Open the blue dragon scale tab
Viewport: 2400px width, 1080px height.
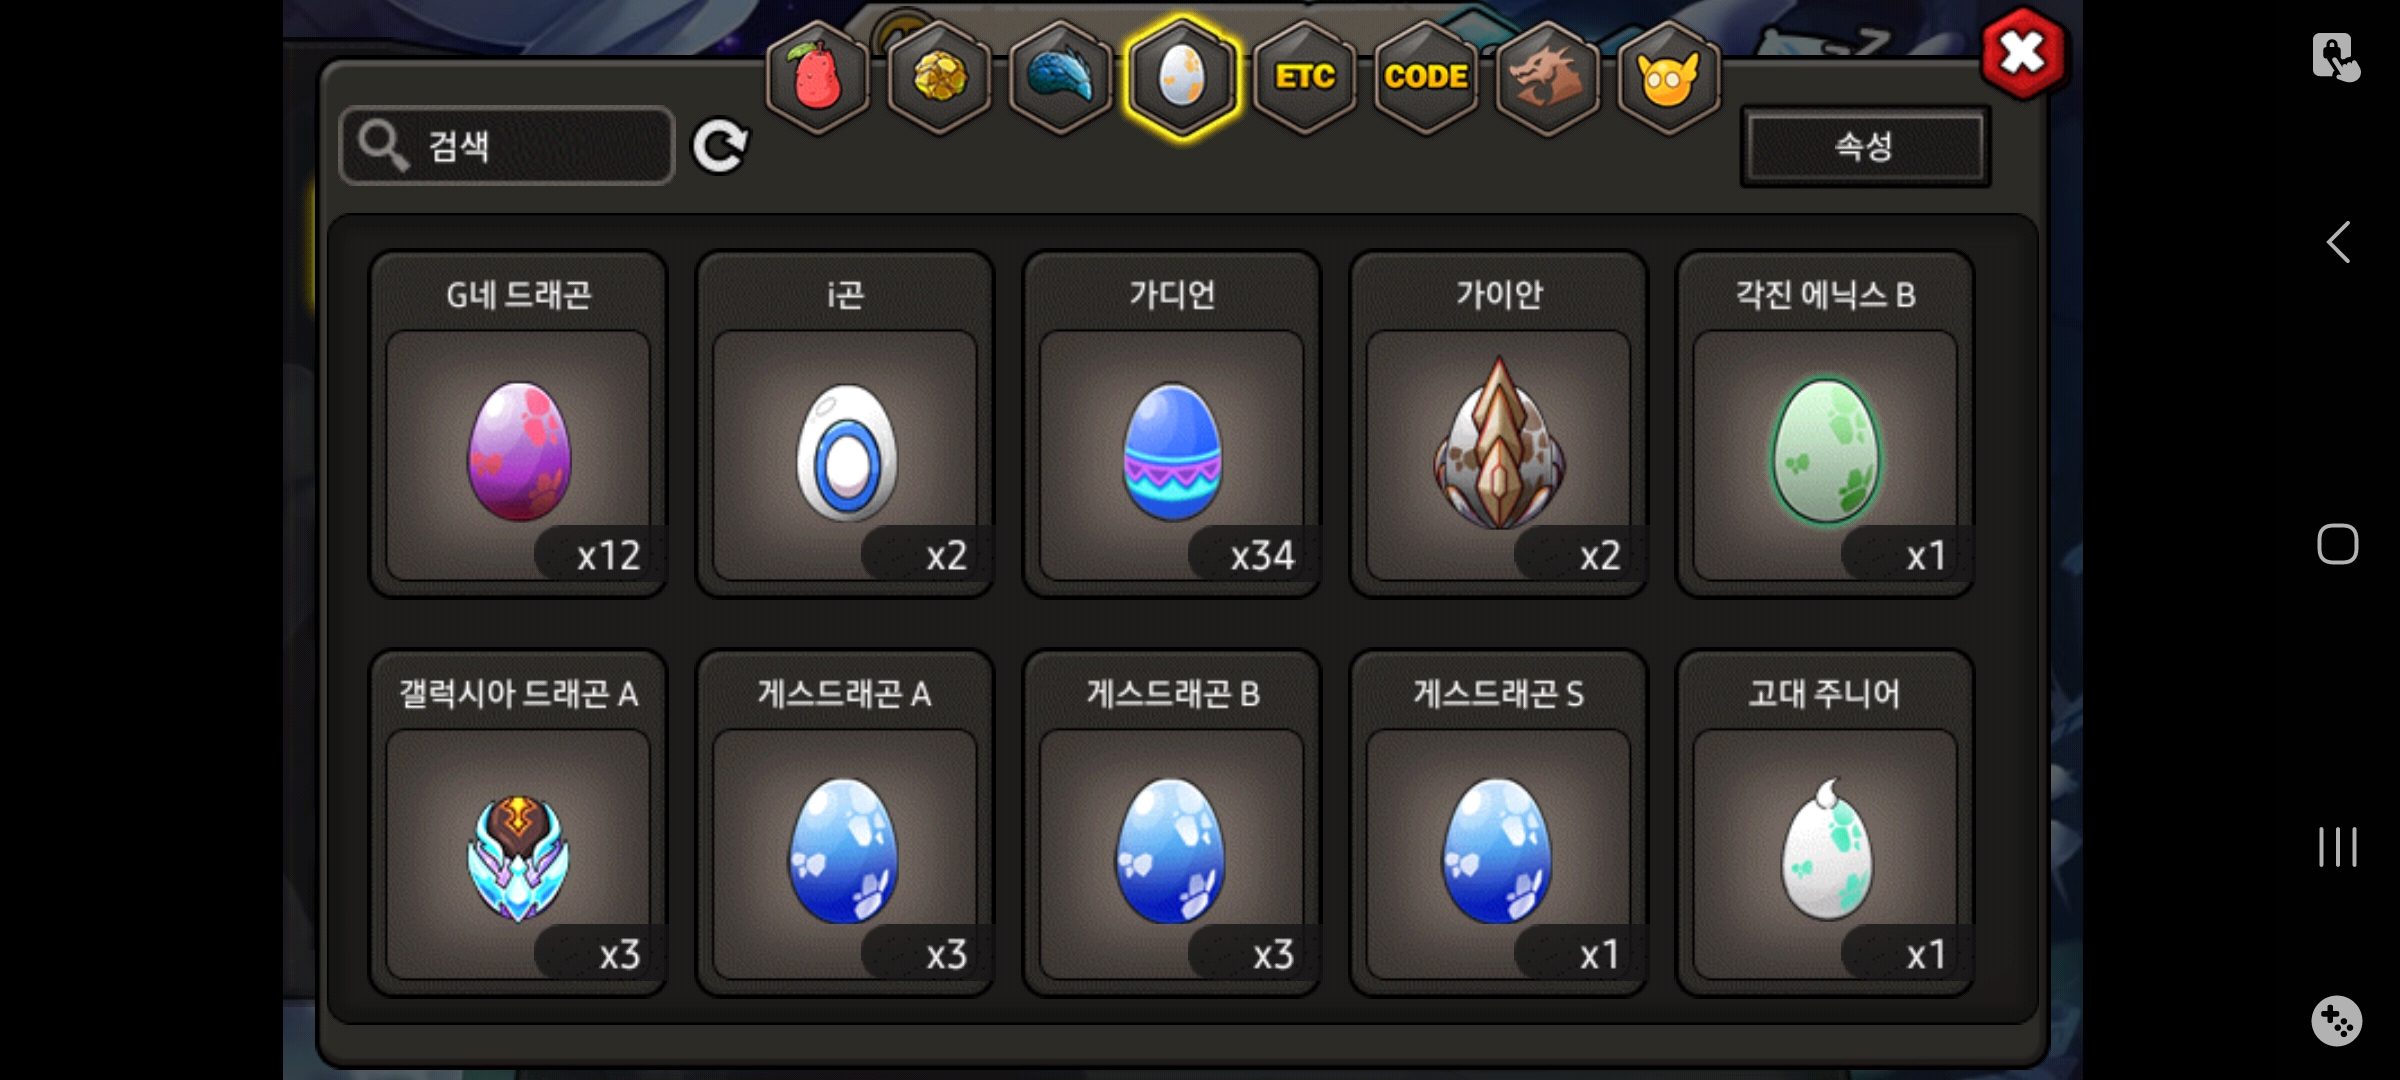click(x=1061, y=77)
